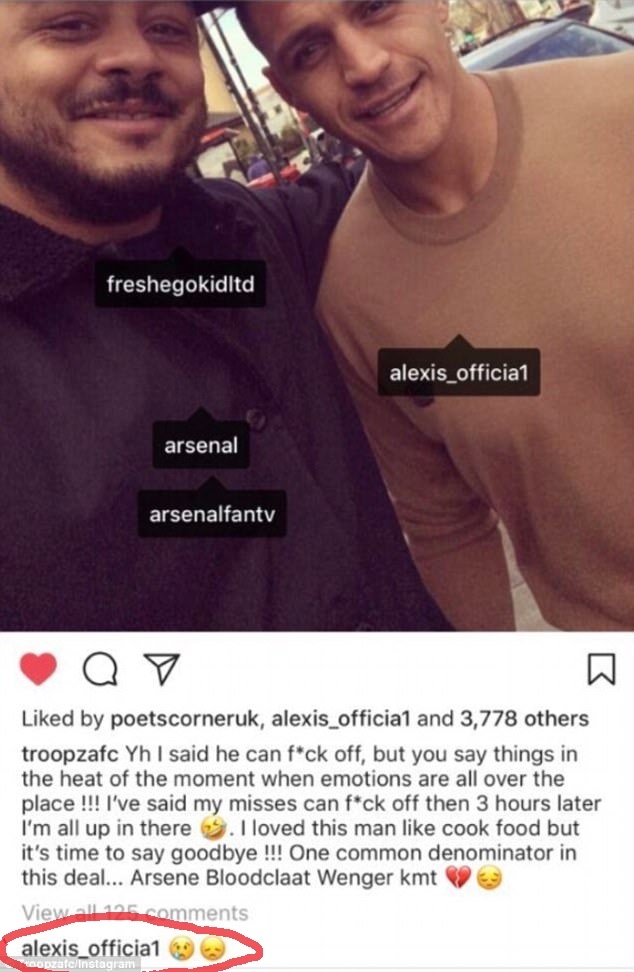634x972 pixels.
Task: Save the post with the bookmark icon
Action: (x=601, y=669)
